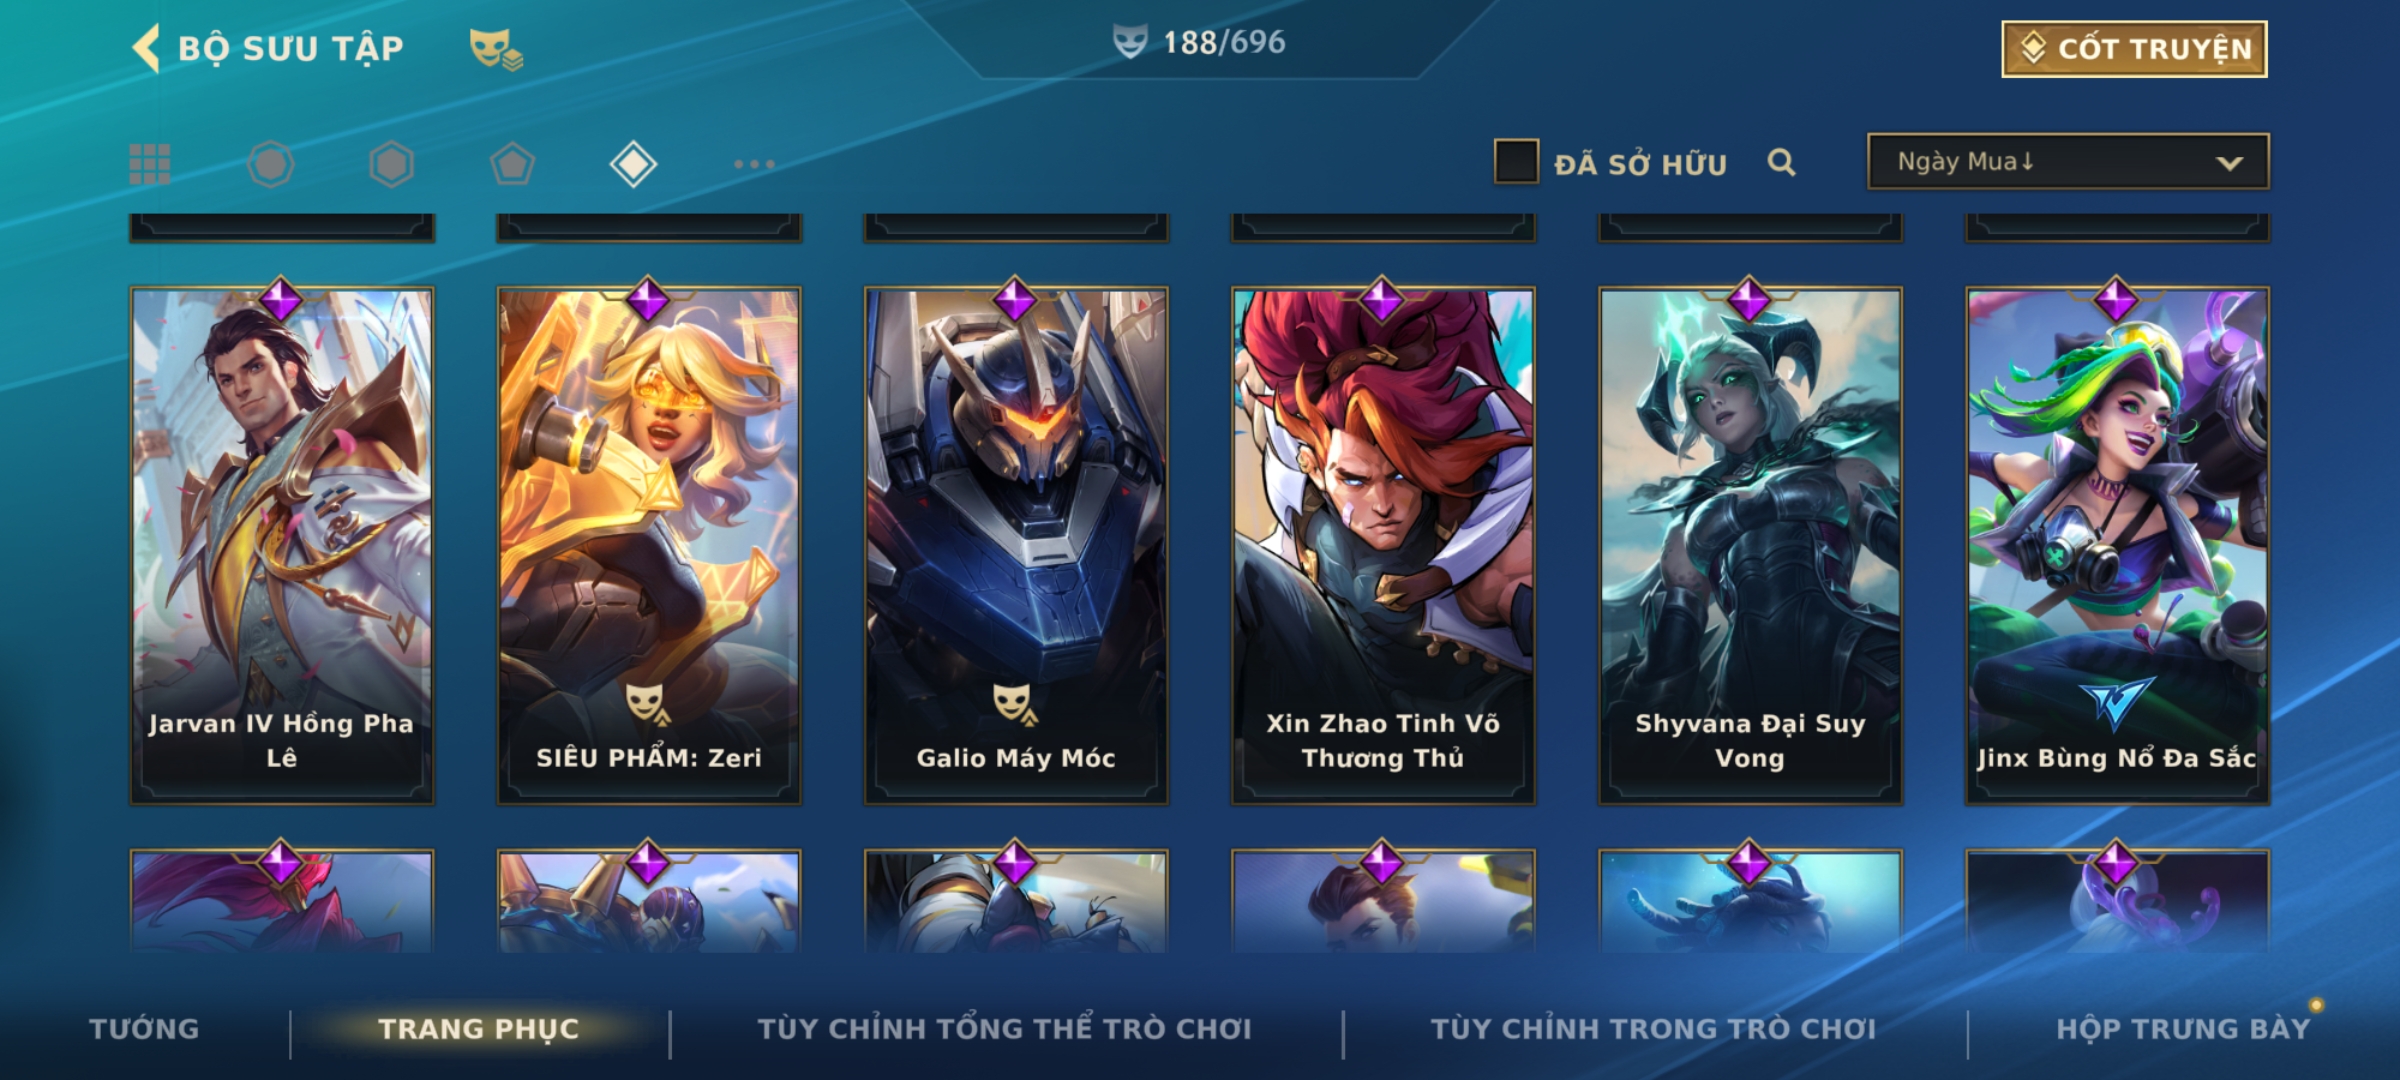Go back using the Bộ Sưu Tập arrow
2400x1080 pixels.
(x=146, y=48)
